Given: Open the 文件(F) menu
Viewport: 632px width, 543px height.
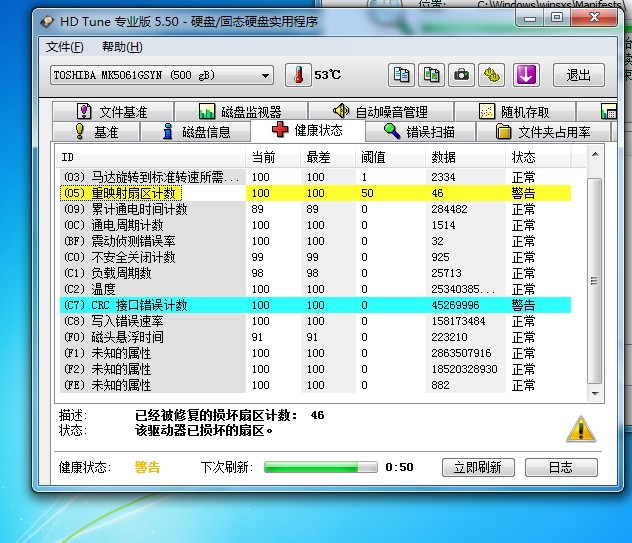Looking at the screenshot, I should coord(64,47).
